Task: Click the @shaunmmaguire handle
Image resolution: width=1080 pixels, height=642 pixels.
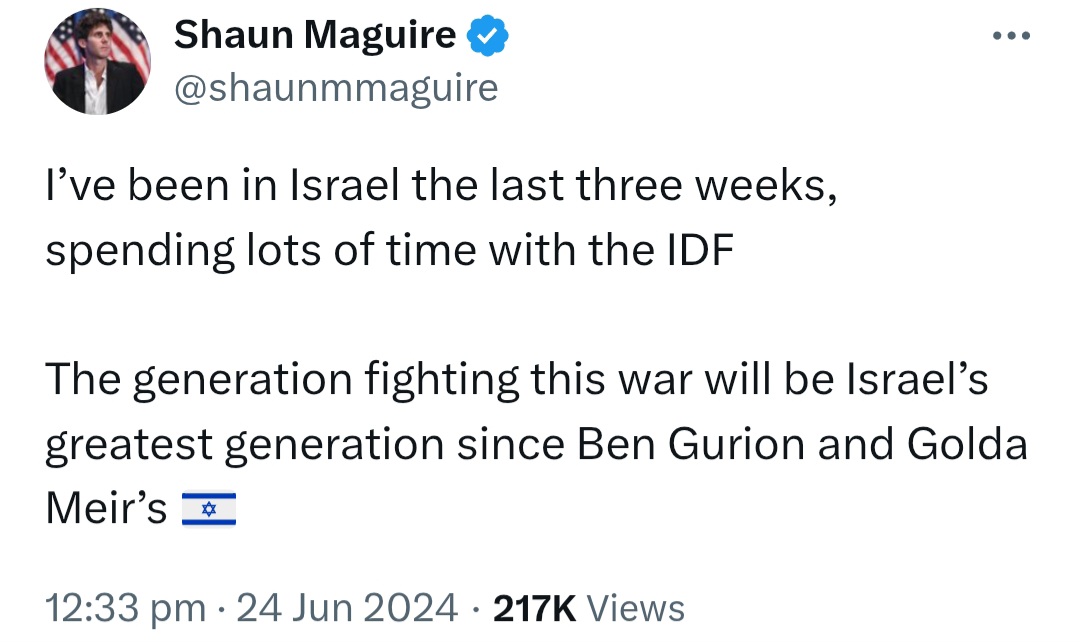Action: coord(336,88)
